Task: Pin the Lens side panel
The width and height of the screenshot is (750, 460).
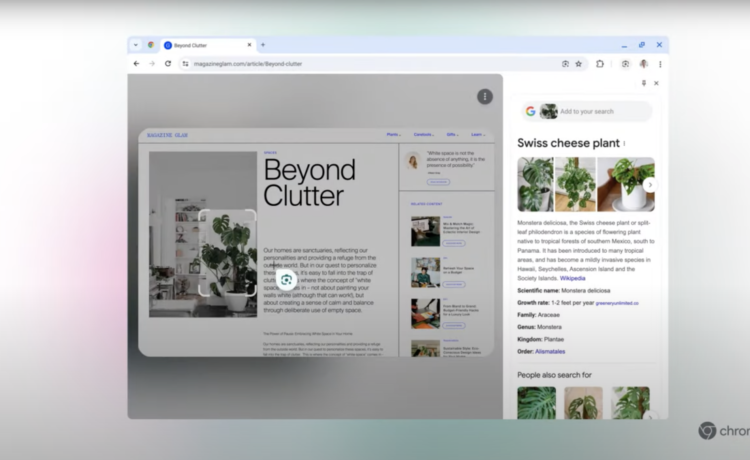Action: point(644,83)
